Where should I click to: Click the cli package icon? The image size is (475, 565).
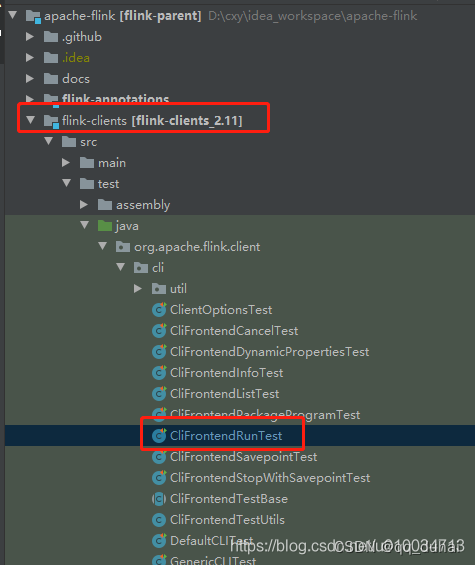tap(141, 268)
